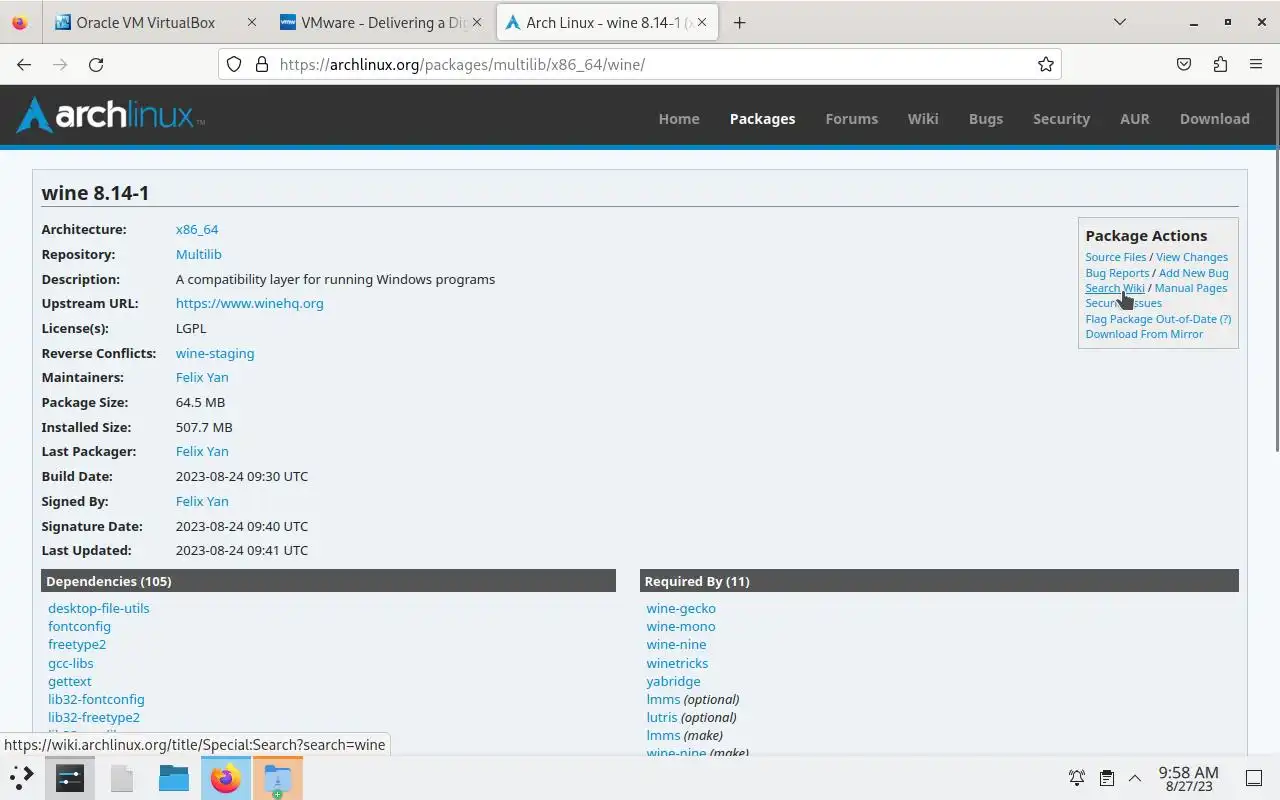The height and width of the screenshot is (800, 1280).
Task: Click the site security padlock icon
Action: pos(262,64)
